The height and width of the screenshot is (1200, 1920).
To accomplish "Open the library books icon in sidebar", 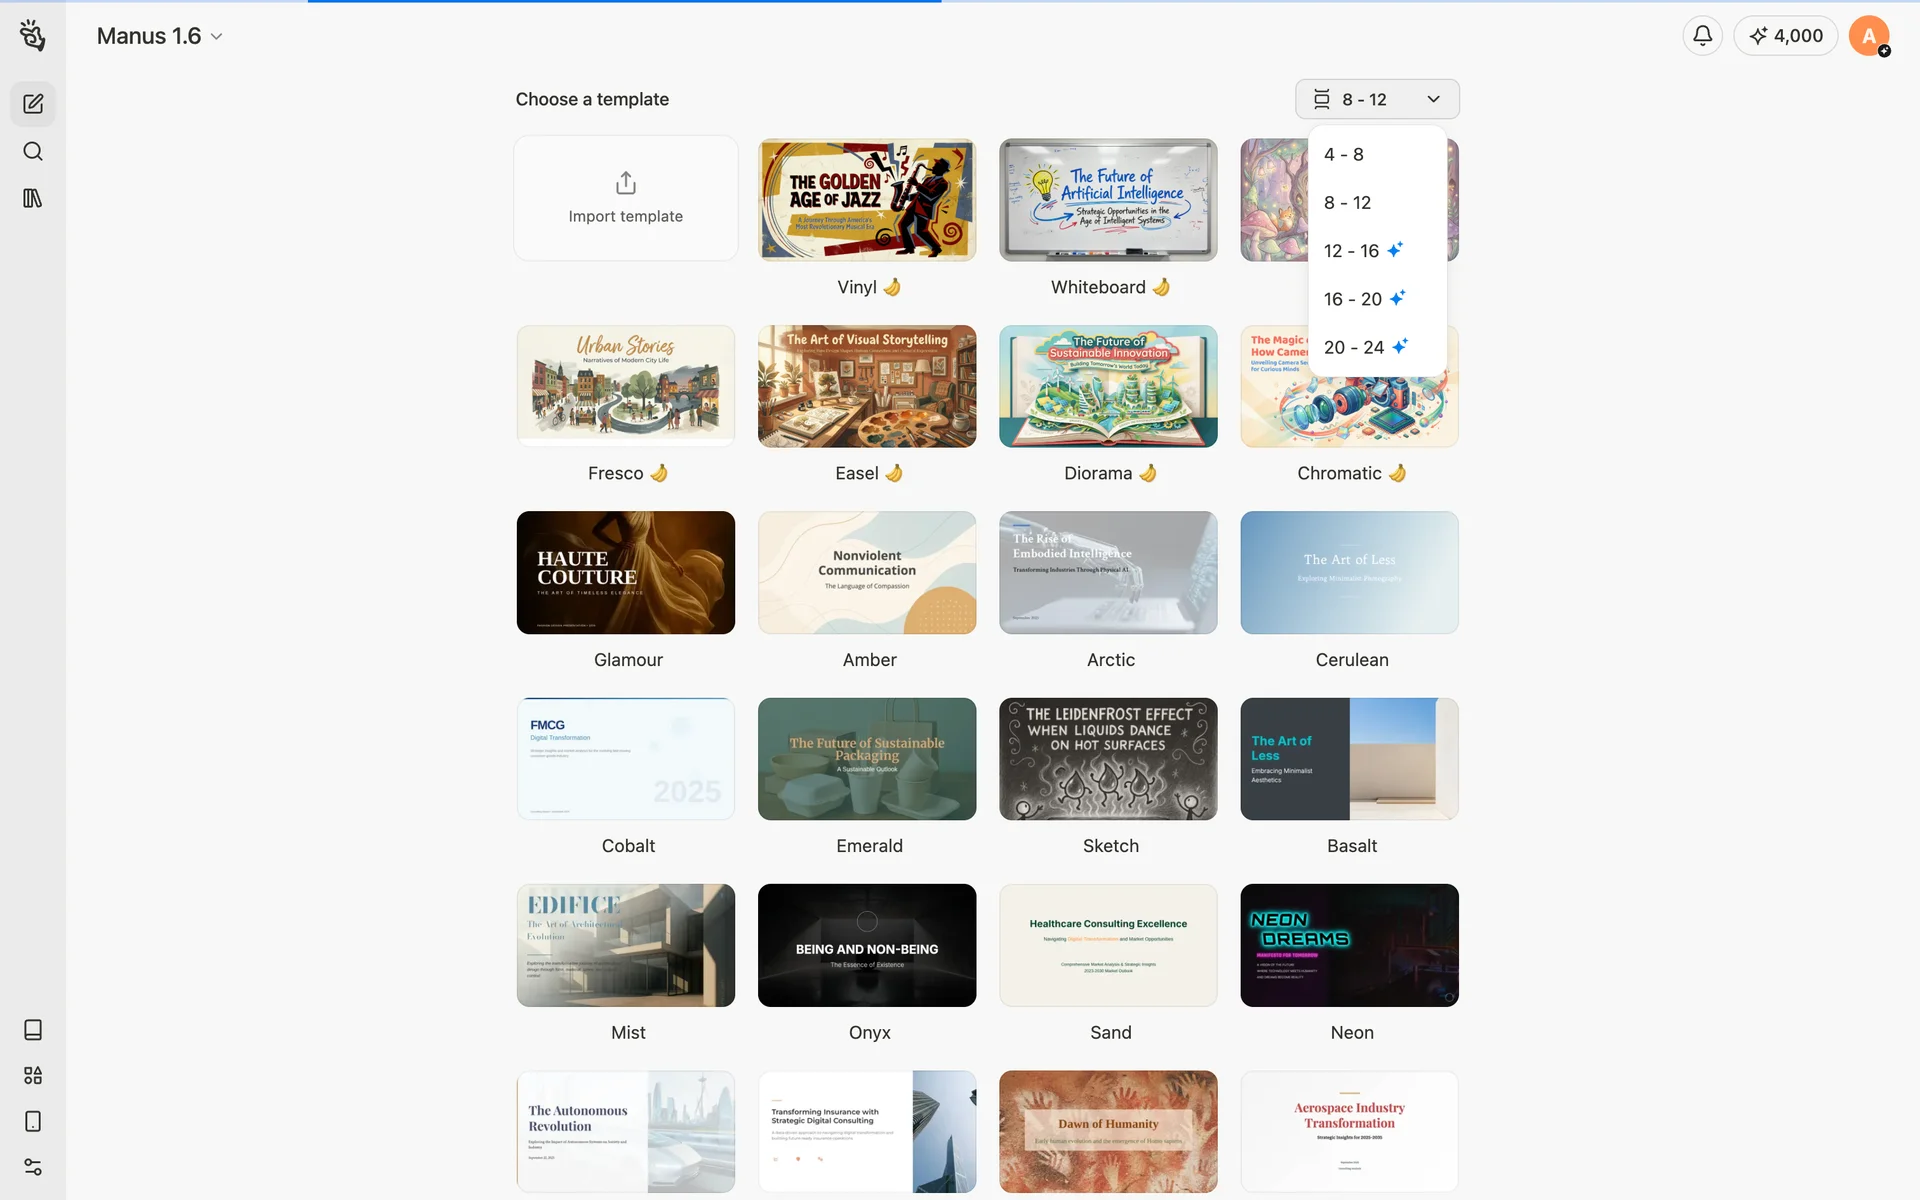I will tap(33, 198).
